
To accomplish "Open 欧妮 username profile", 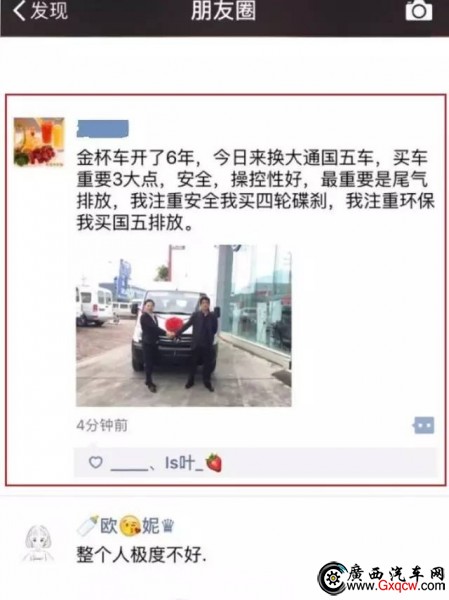I will tap(126, 525).
